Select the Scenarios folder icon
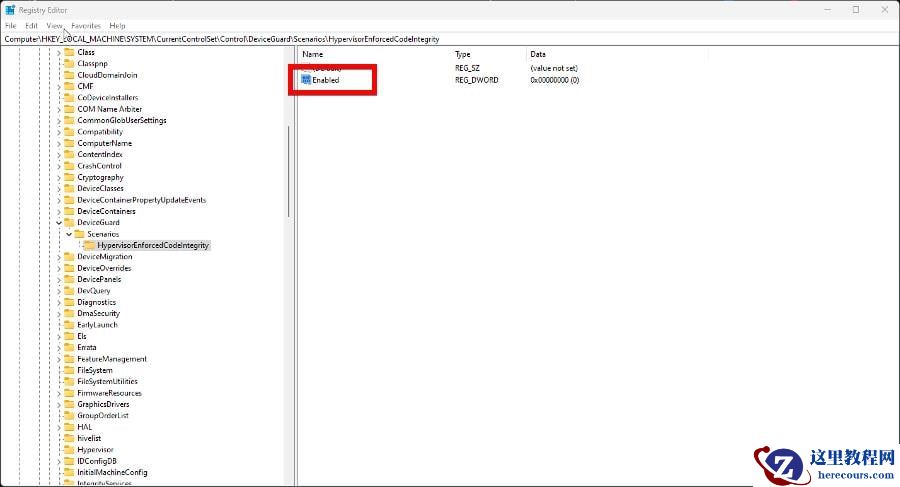The image size is (900, 487). coord(79,234)
